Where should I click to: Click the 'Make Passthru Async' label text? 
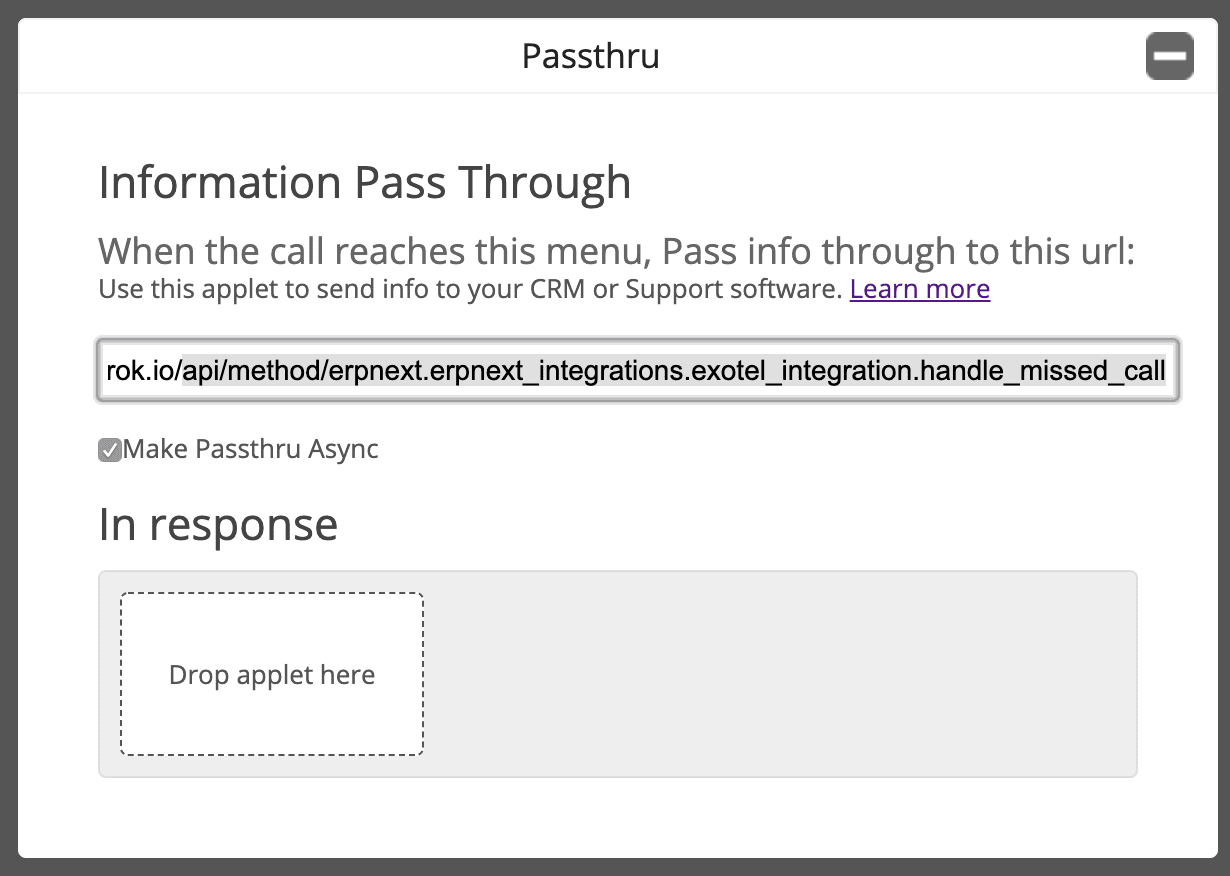click(251, 450)
